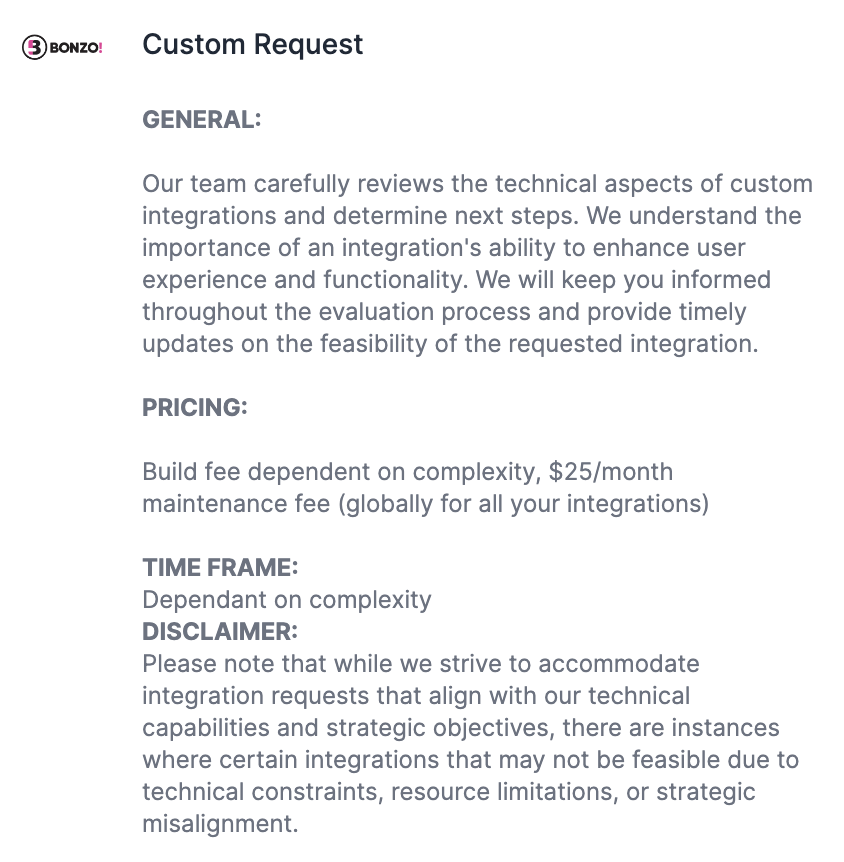The image size is (844, 862).
Task: Select the GENERAL section heading
Action: [x=201, y=120]
